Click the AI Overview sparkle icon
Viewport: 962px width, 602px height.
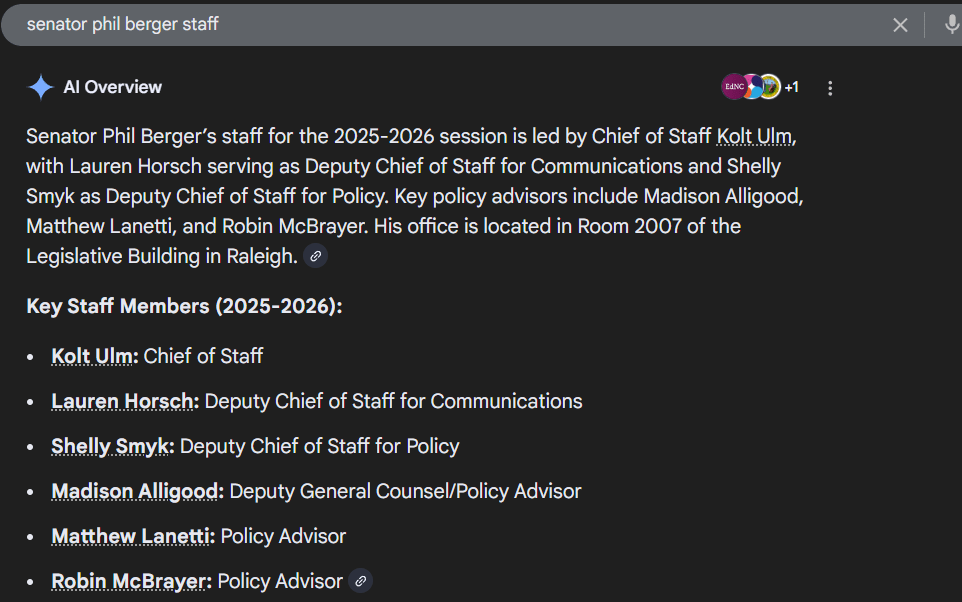pos(41,88)
